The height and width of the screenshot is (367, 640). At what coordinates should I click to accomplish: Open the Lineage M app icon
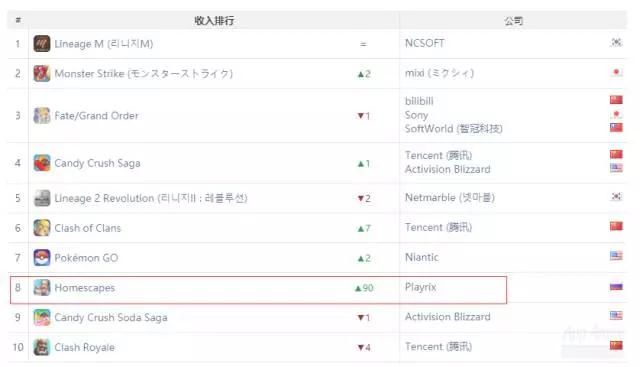tap(42, 44)
